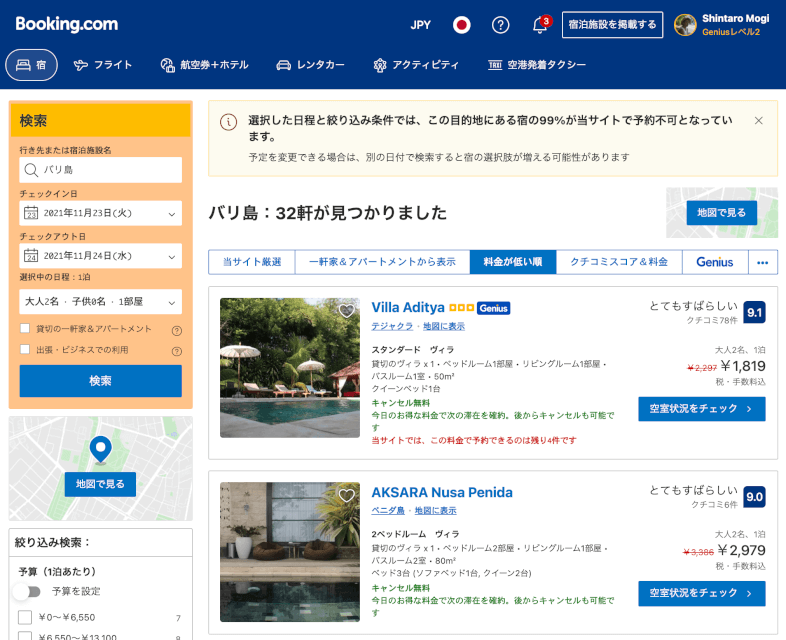Sort by クチコミスコア＆料金
This screenshot has width=786, height=640.
tap(619, 262)
